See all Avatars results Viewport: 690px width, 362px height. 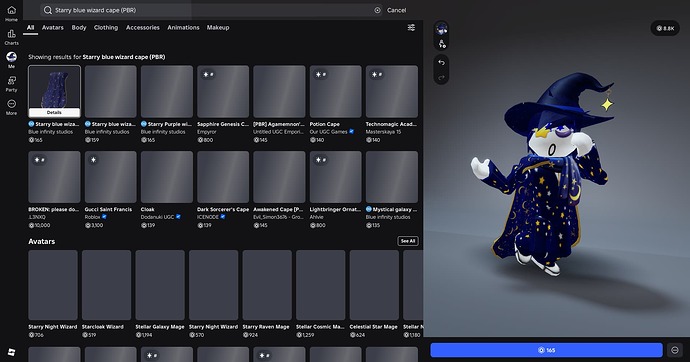(x=407, y=241)
